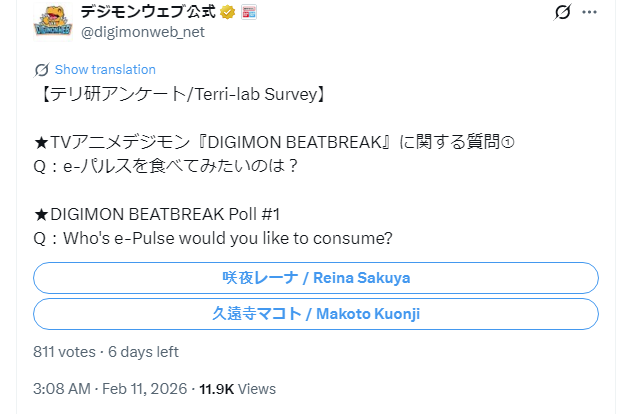Vote for 久遠寺マコト / Makoto Kuonji
Viewport: 629px width, 414px height.
click(316, 314)
